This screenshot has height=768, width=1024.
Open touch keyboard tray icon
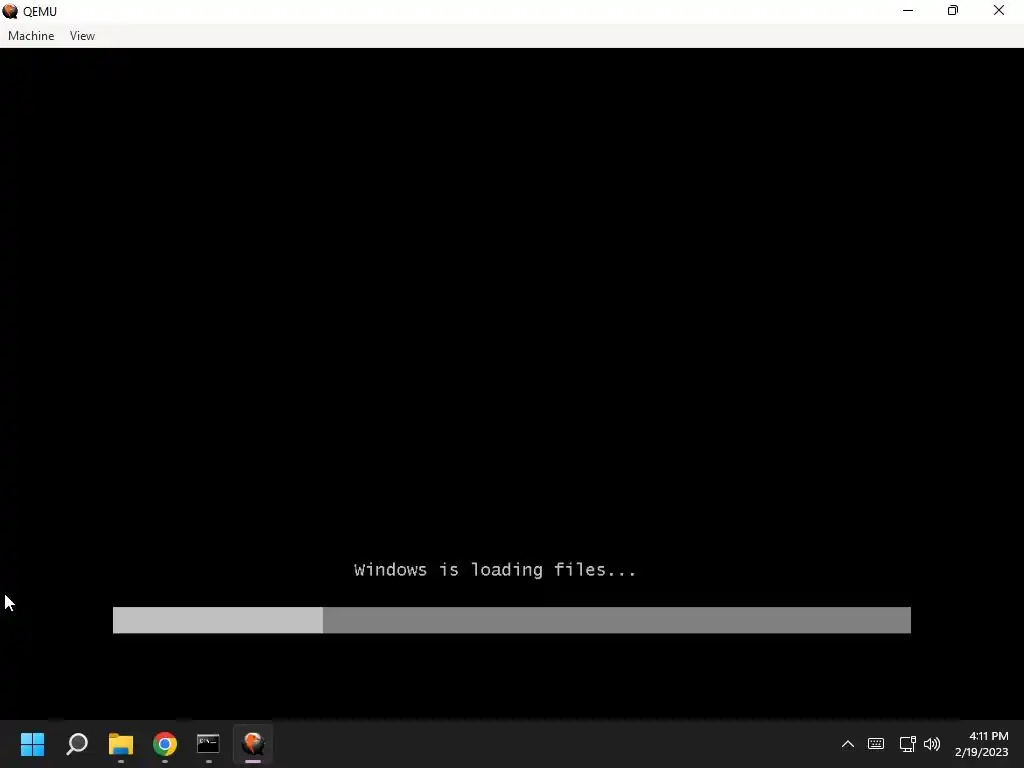pos(876,744)
